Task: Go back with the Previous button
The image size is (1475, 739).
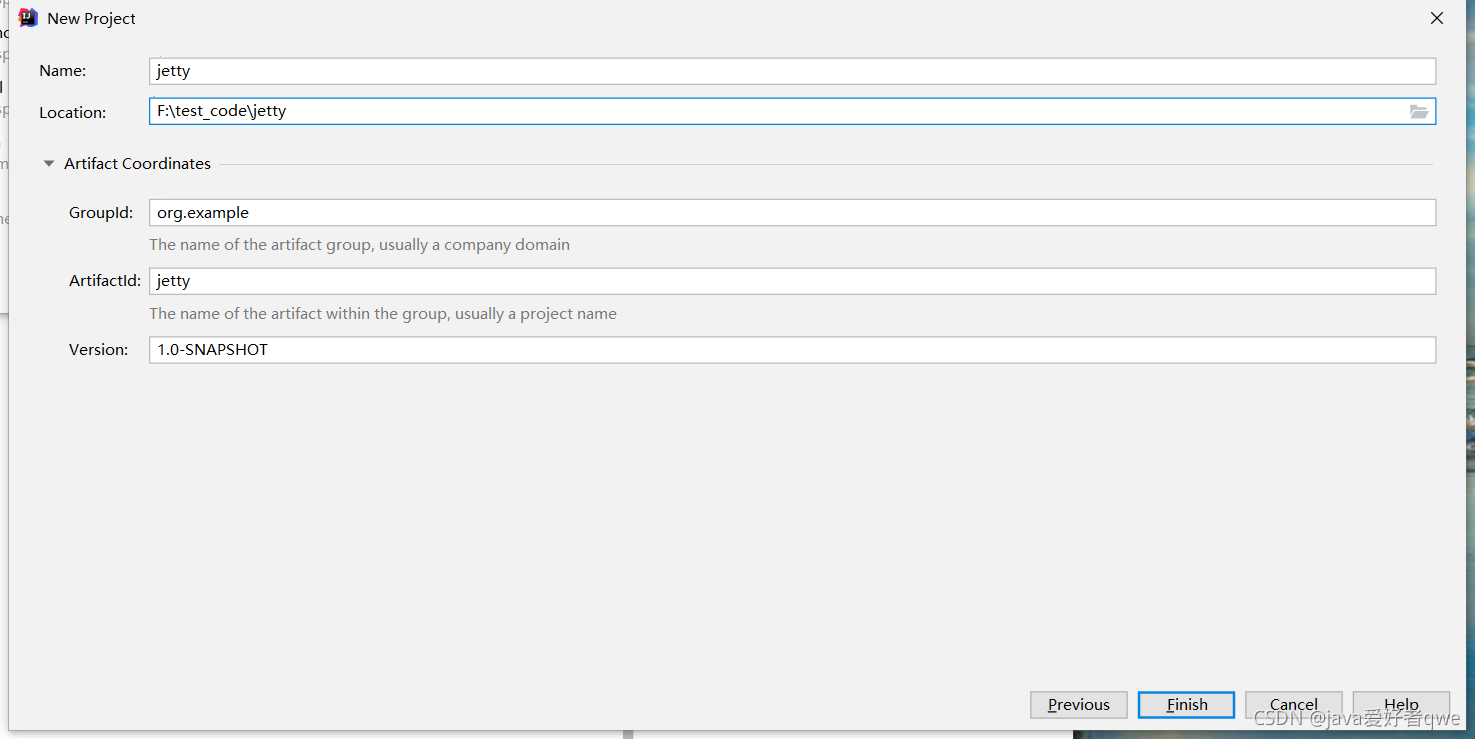Action: (1078, 704)
